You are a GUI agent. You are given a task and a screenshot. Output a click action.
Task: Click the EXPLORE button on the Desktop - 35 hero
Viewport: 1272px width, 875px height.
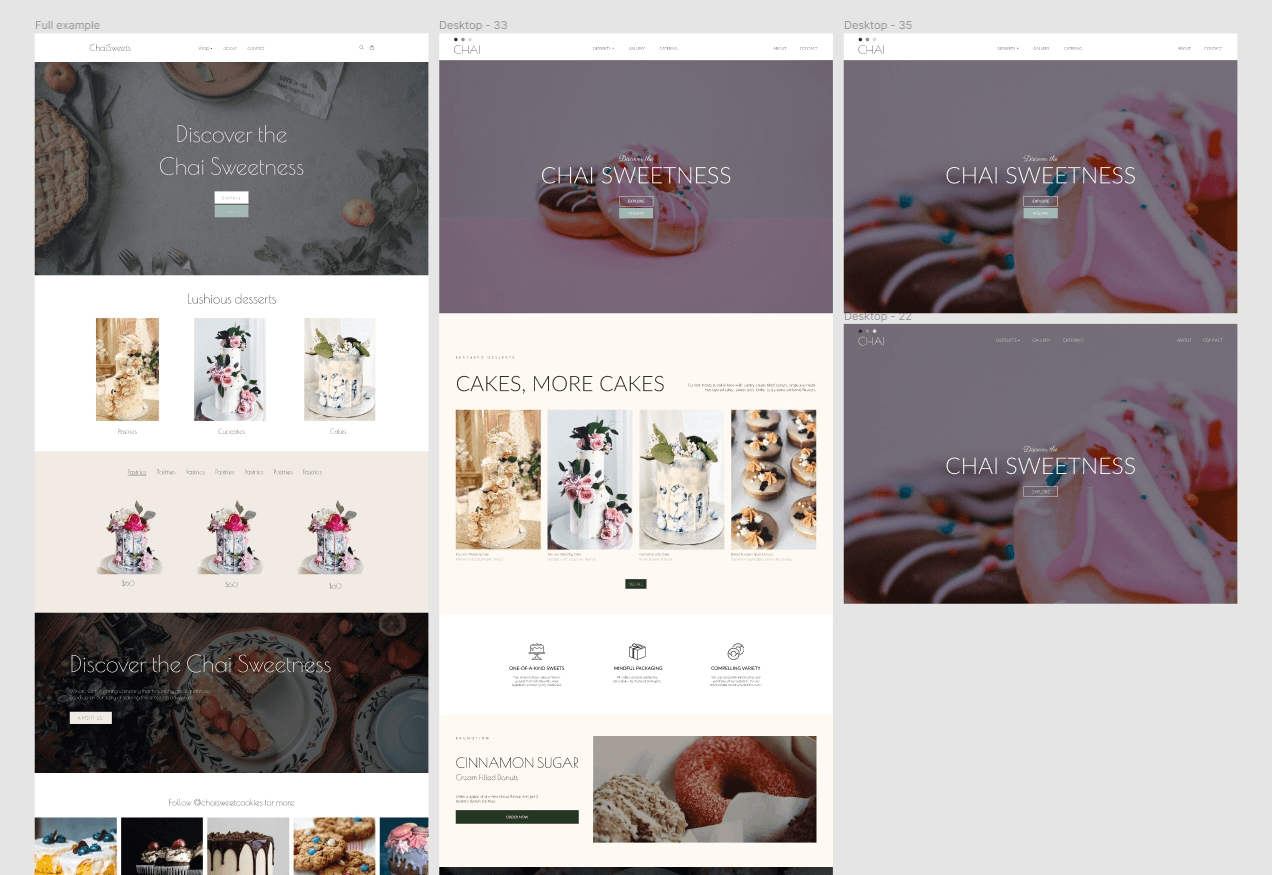coord(1041,200)
